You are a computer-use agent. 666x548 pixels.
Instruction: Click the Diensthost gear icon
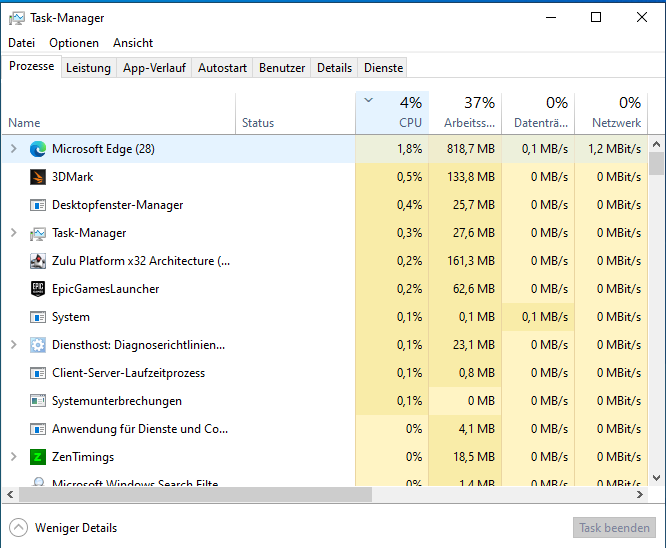pos(38,345)
